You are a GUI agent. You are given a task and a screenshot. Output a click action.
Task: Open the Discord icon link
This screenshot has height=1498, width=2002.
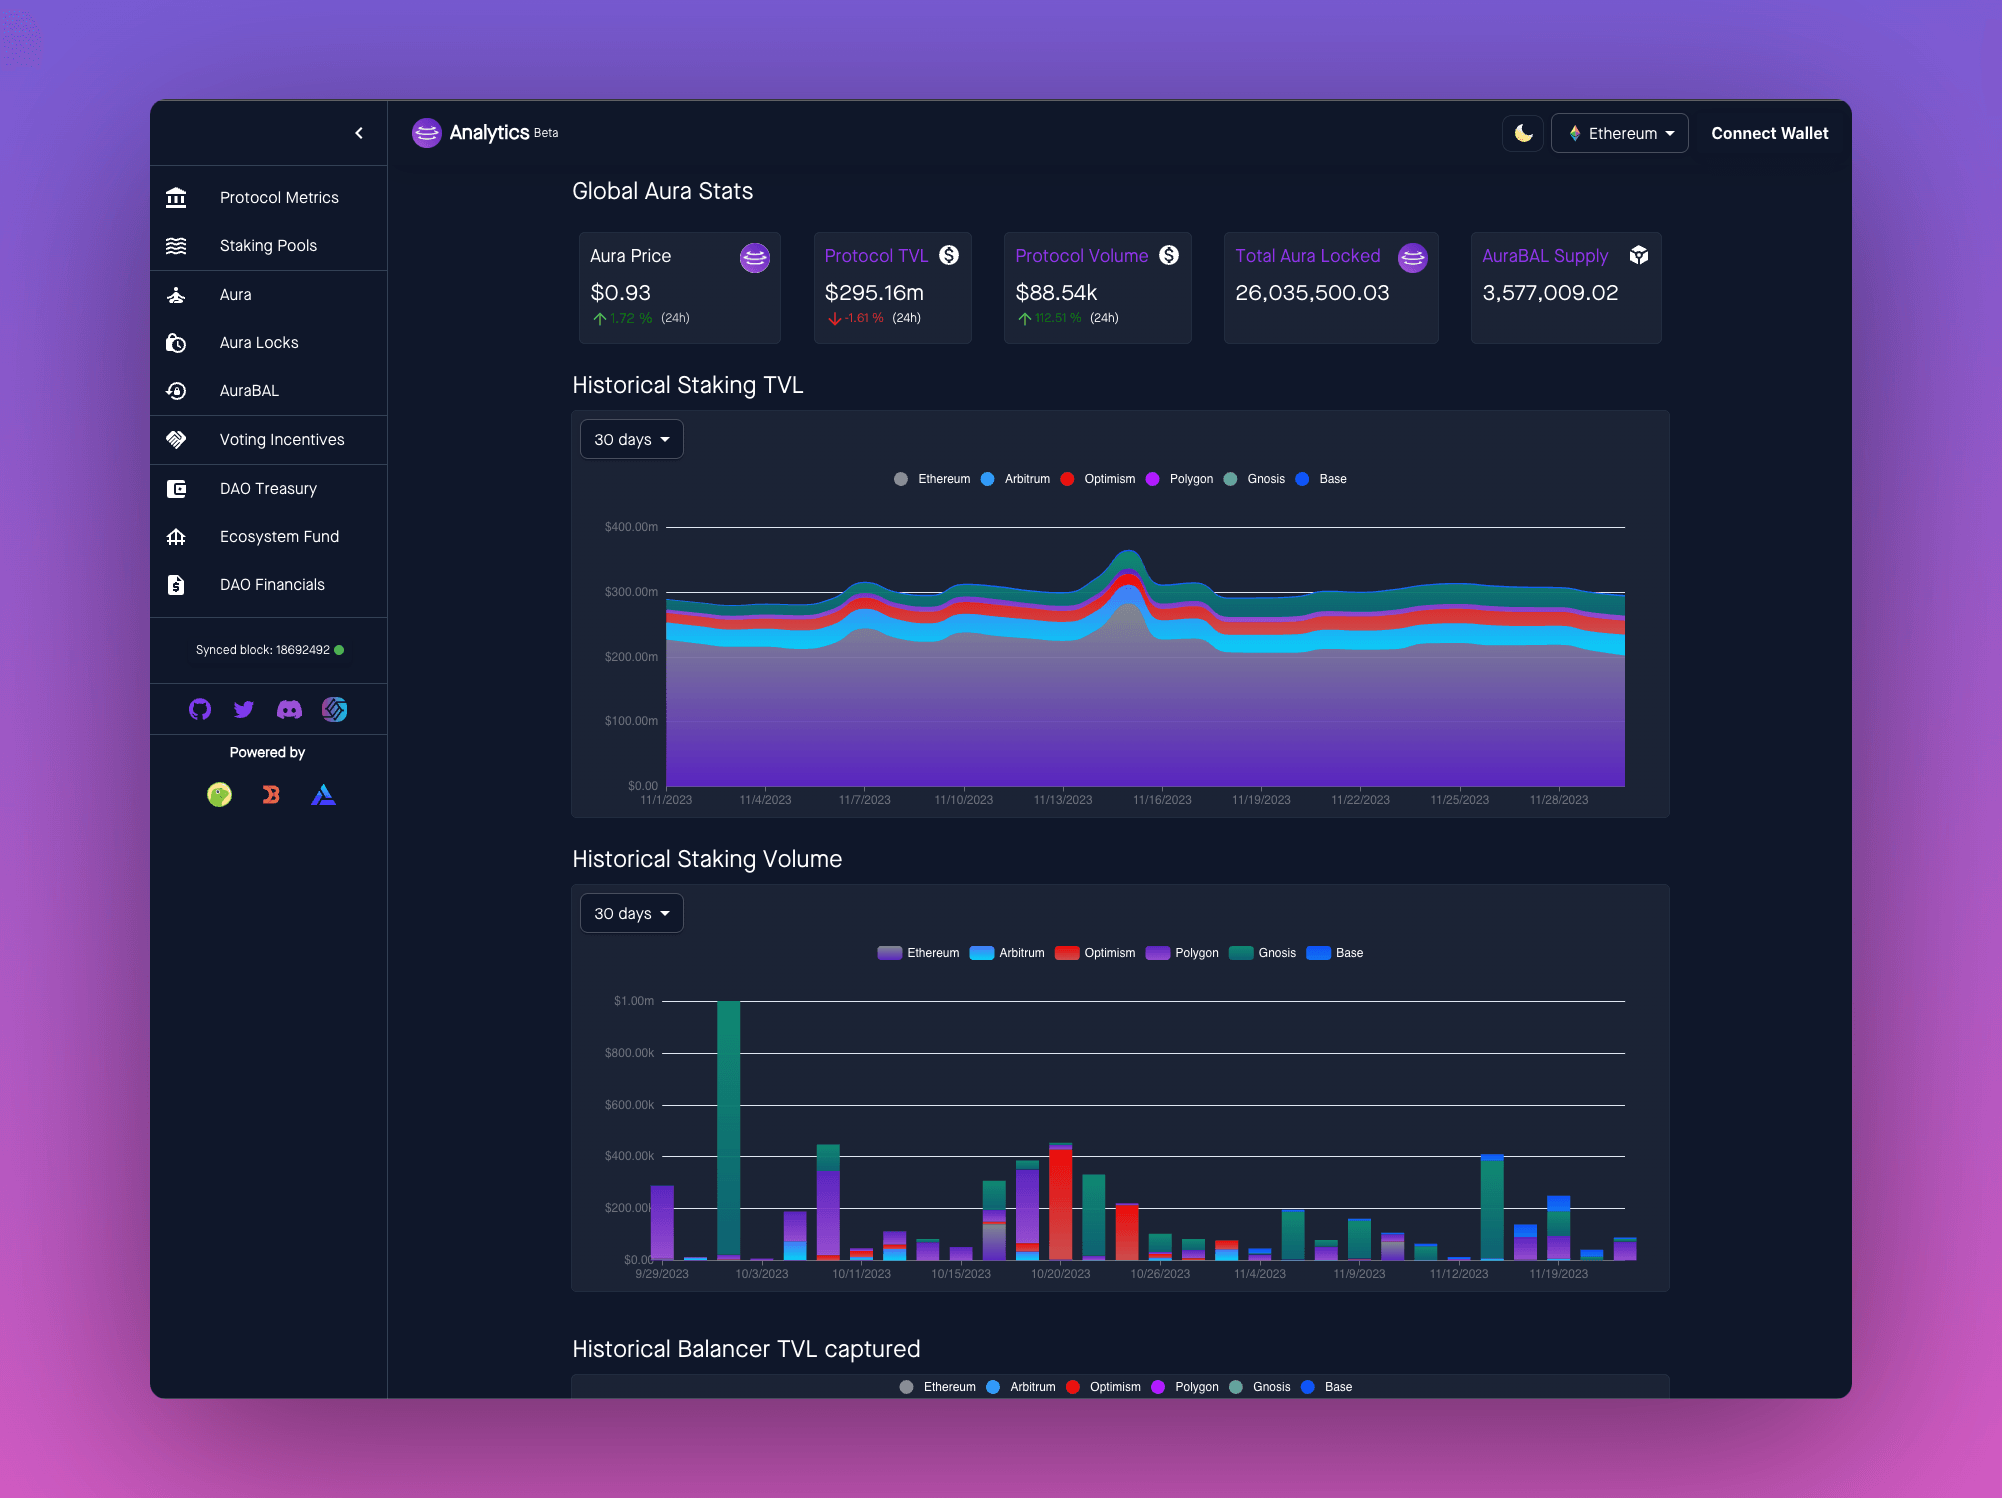point(289,709)
